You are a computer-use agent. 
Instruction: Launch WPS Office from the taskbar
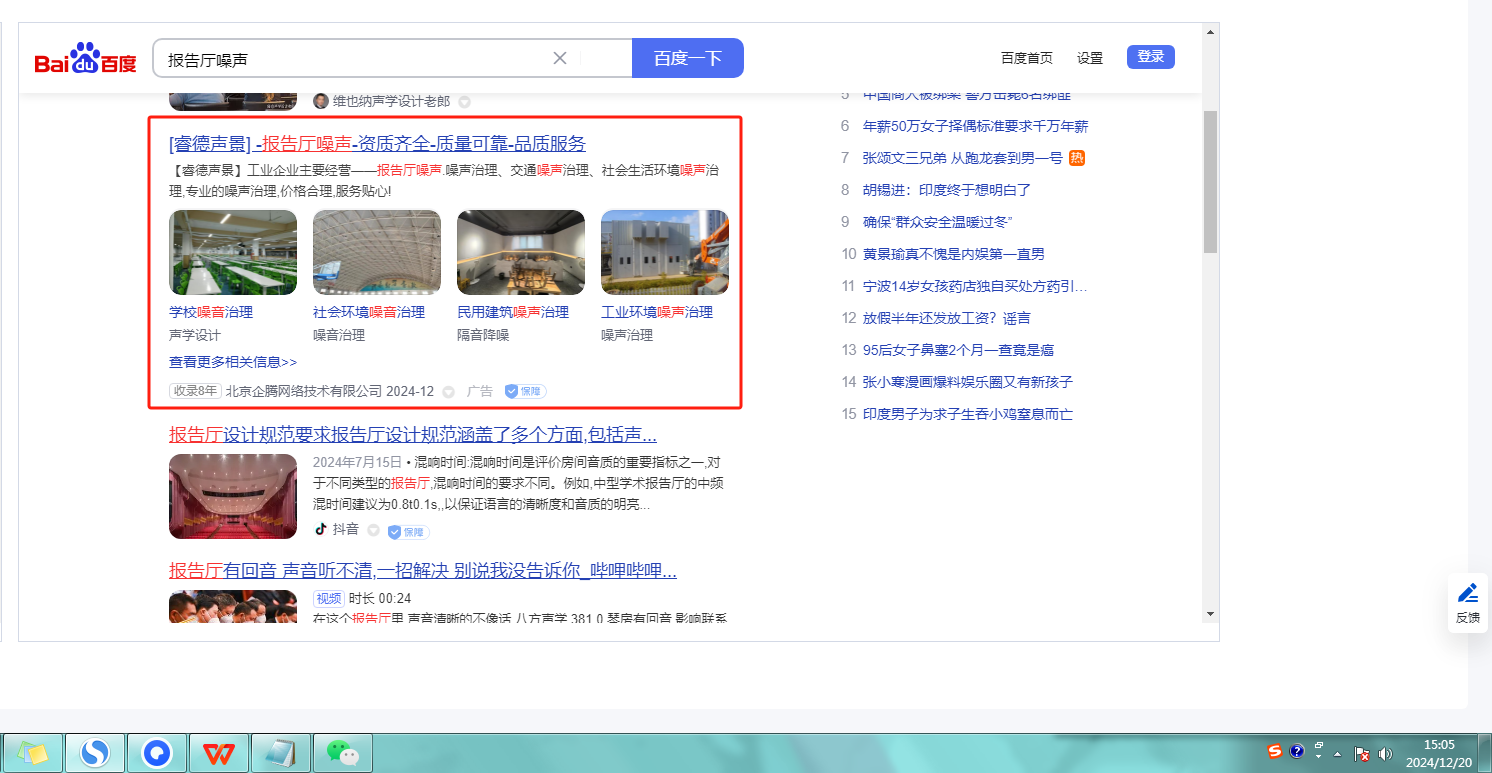(219, 752)
